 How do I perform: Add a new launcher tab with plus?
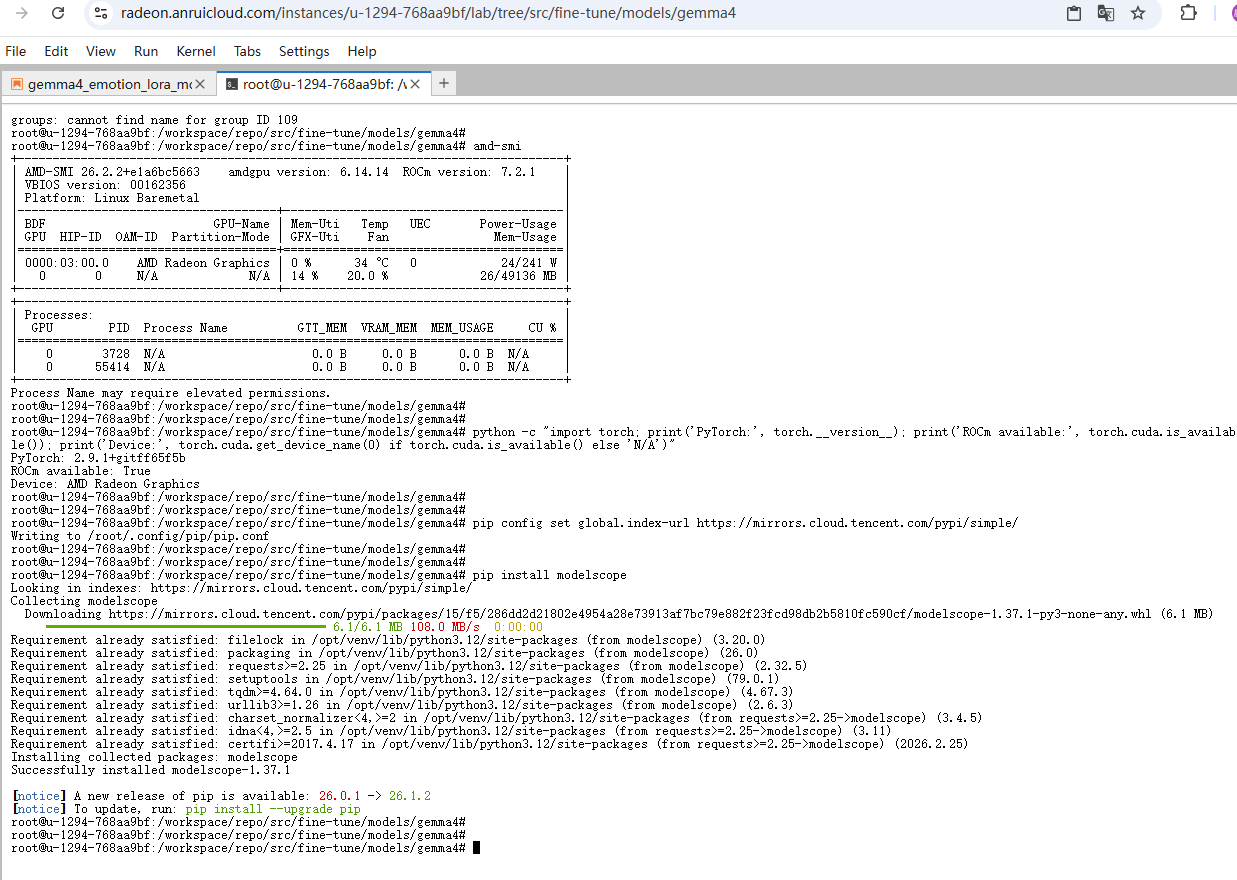click(444, 83)
